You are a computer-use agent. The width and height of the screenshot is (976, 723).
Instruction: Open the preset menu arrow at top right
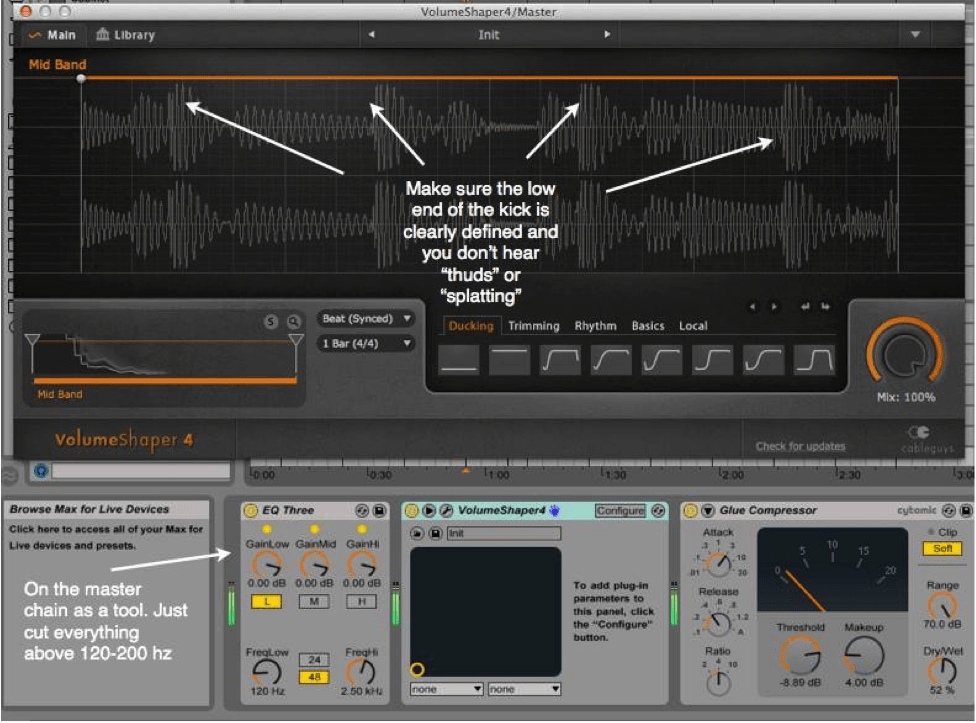pos(915,35)
